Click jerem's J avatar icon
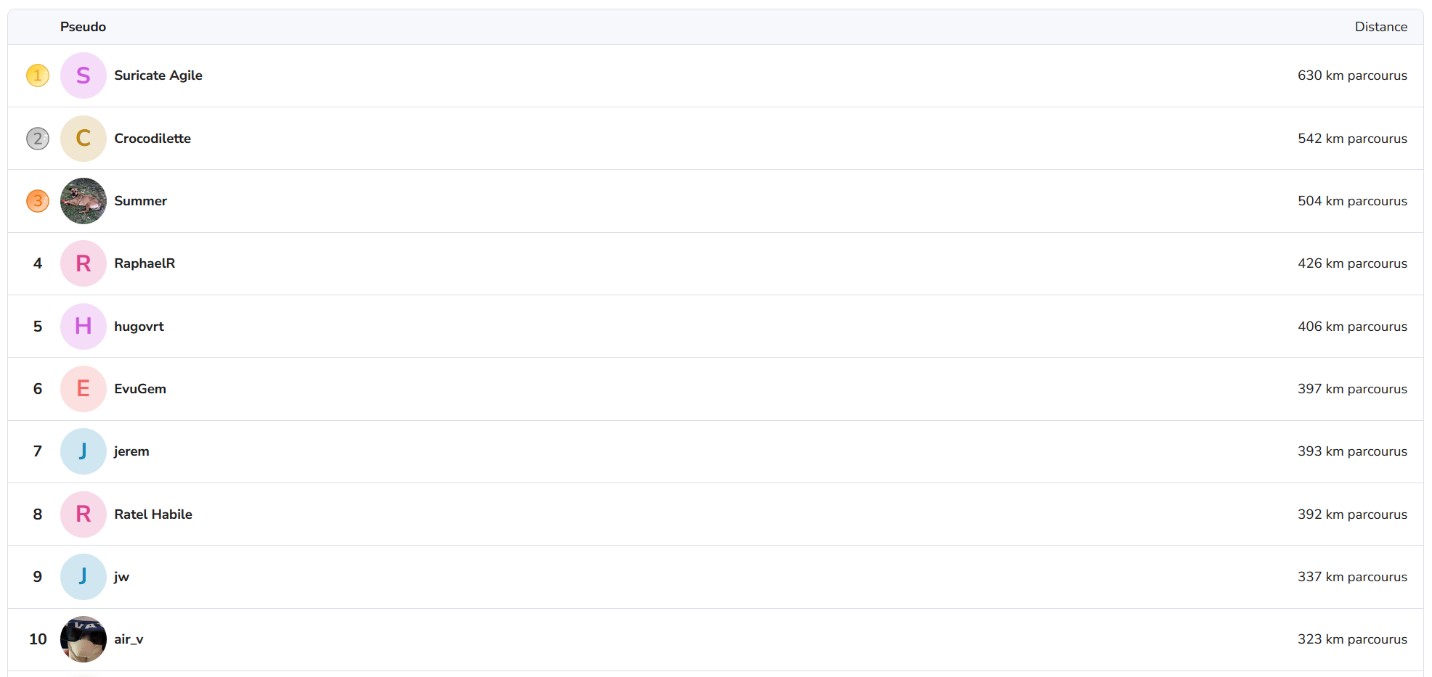 click(x=83, y=451)
